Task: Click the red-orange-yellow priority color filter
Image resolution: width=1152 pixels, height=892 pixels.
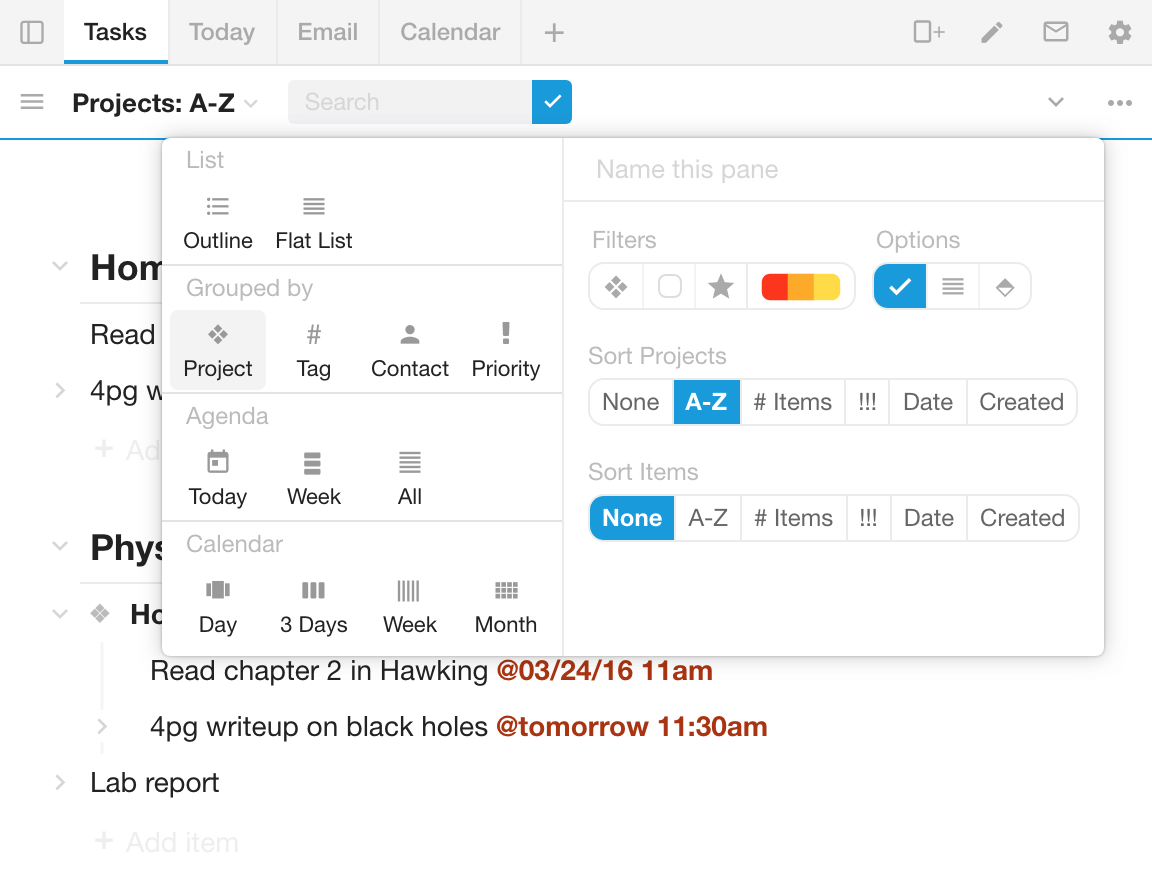Action: (x=801, y=287)
